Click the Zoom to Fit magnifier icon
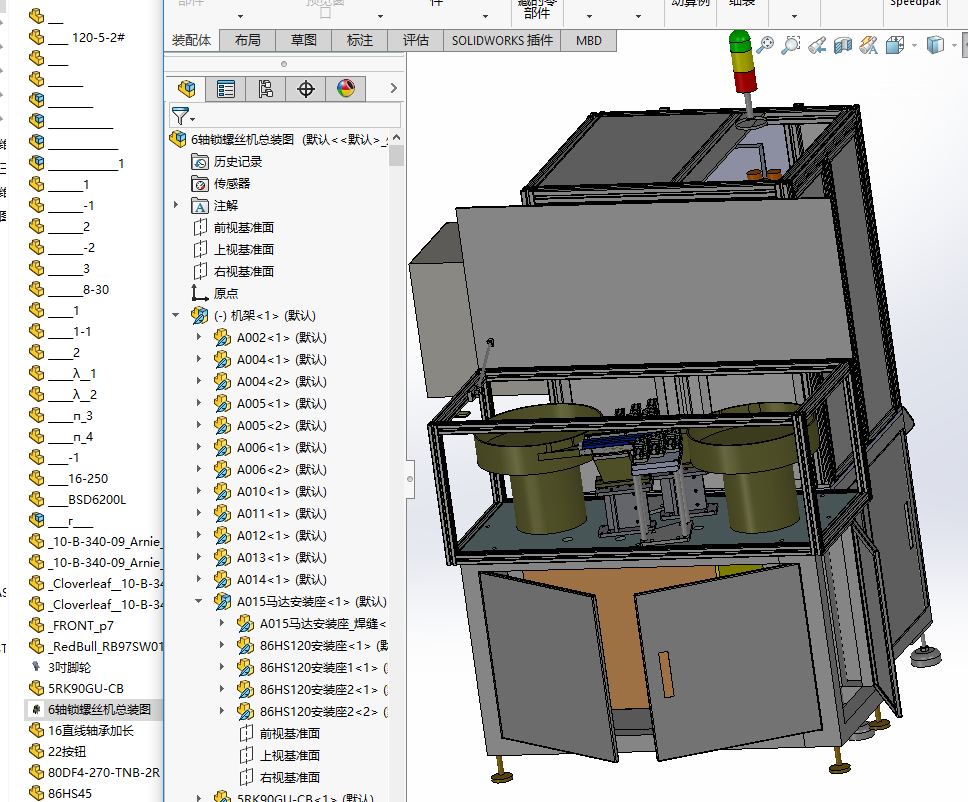The width and height of the screenshot is (968, 802). (x=765, y=45)
